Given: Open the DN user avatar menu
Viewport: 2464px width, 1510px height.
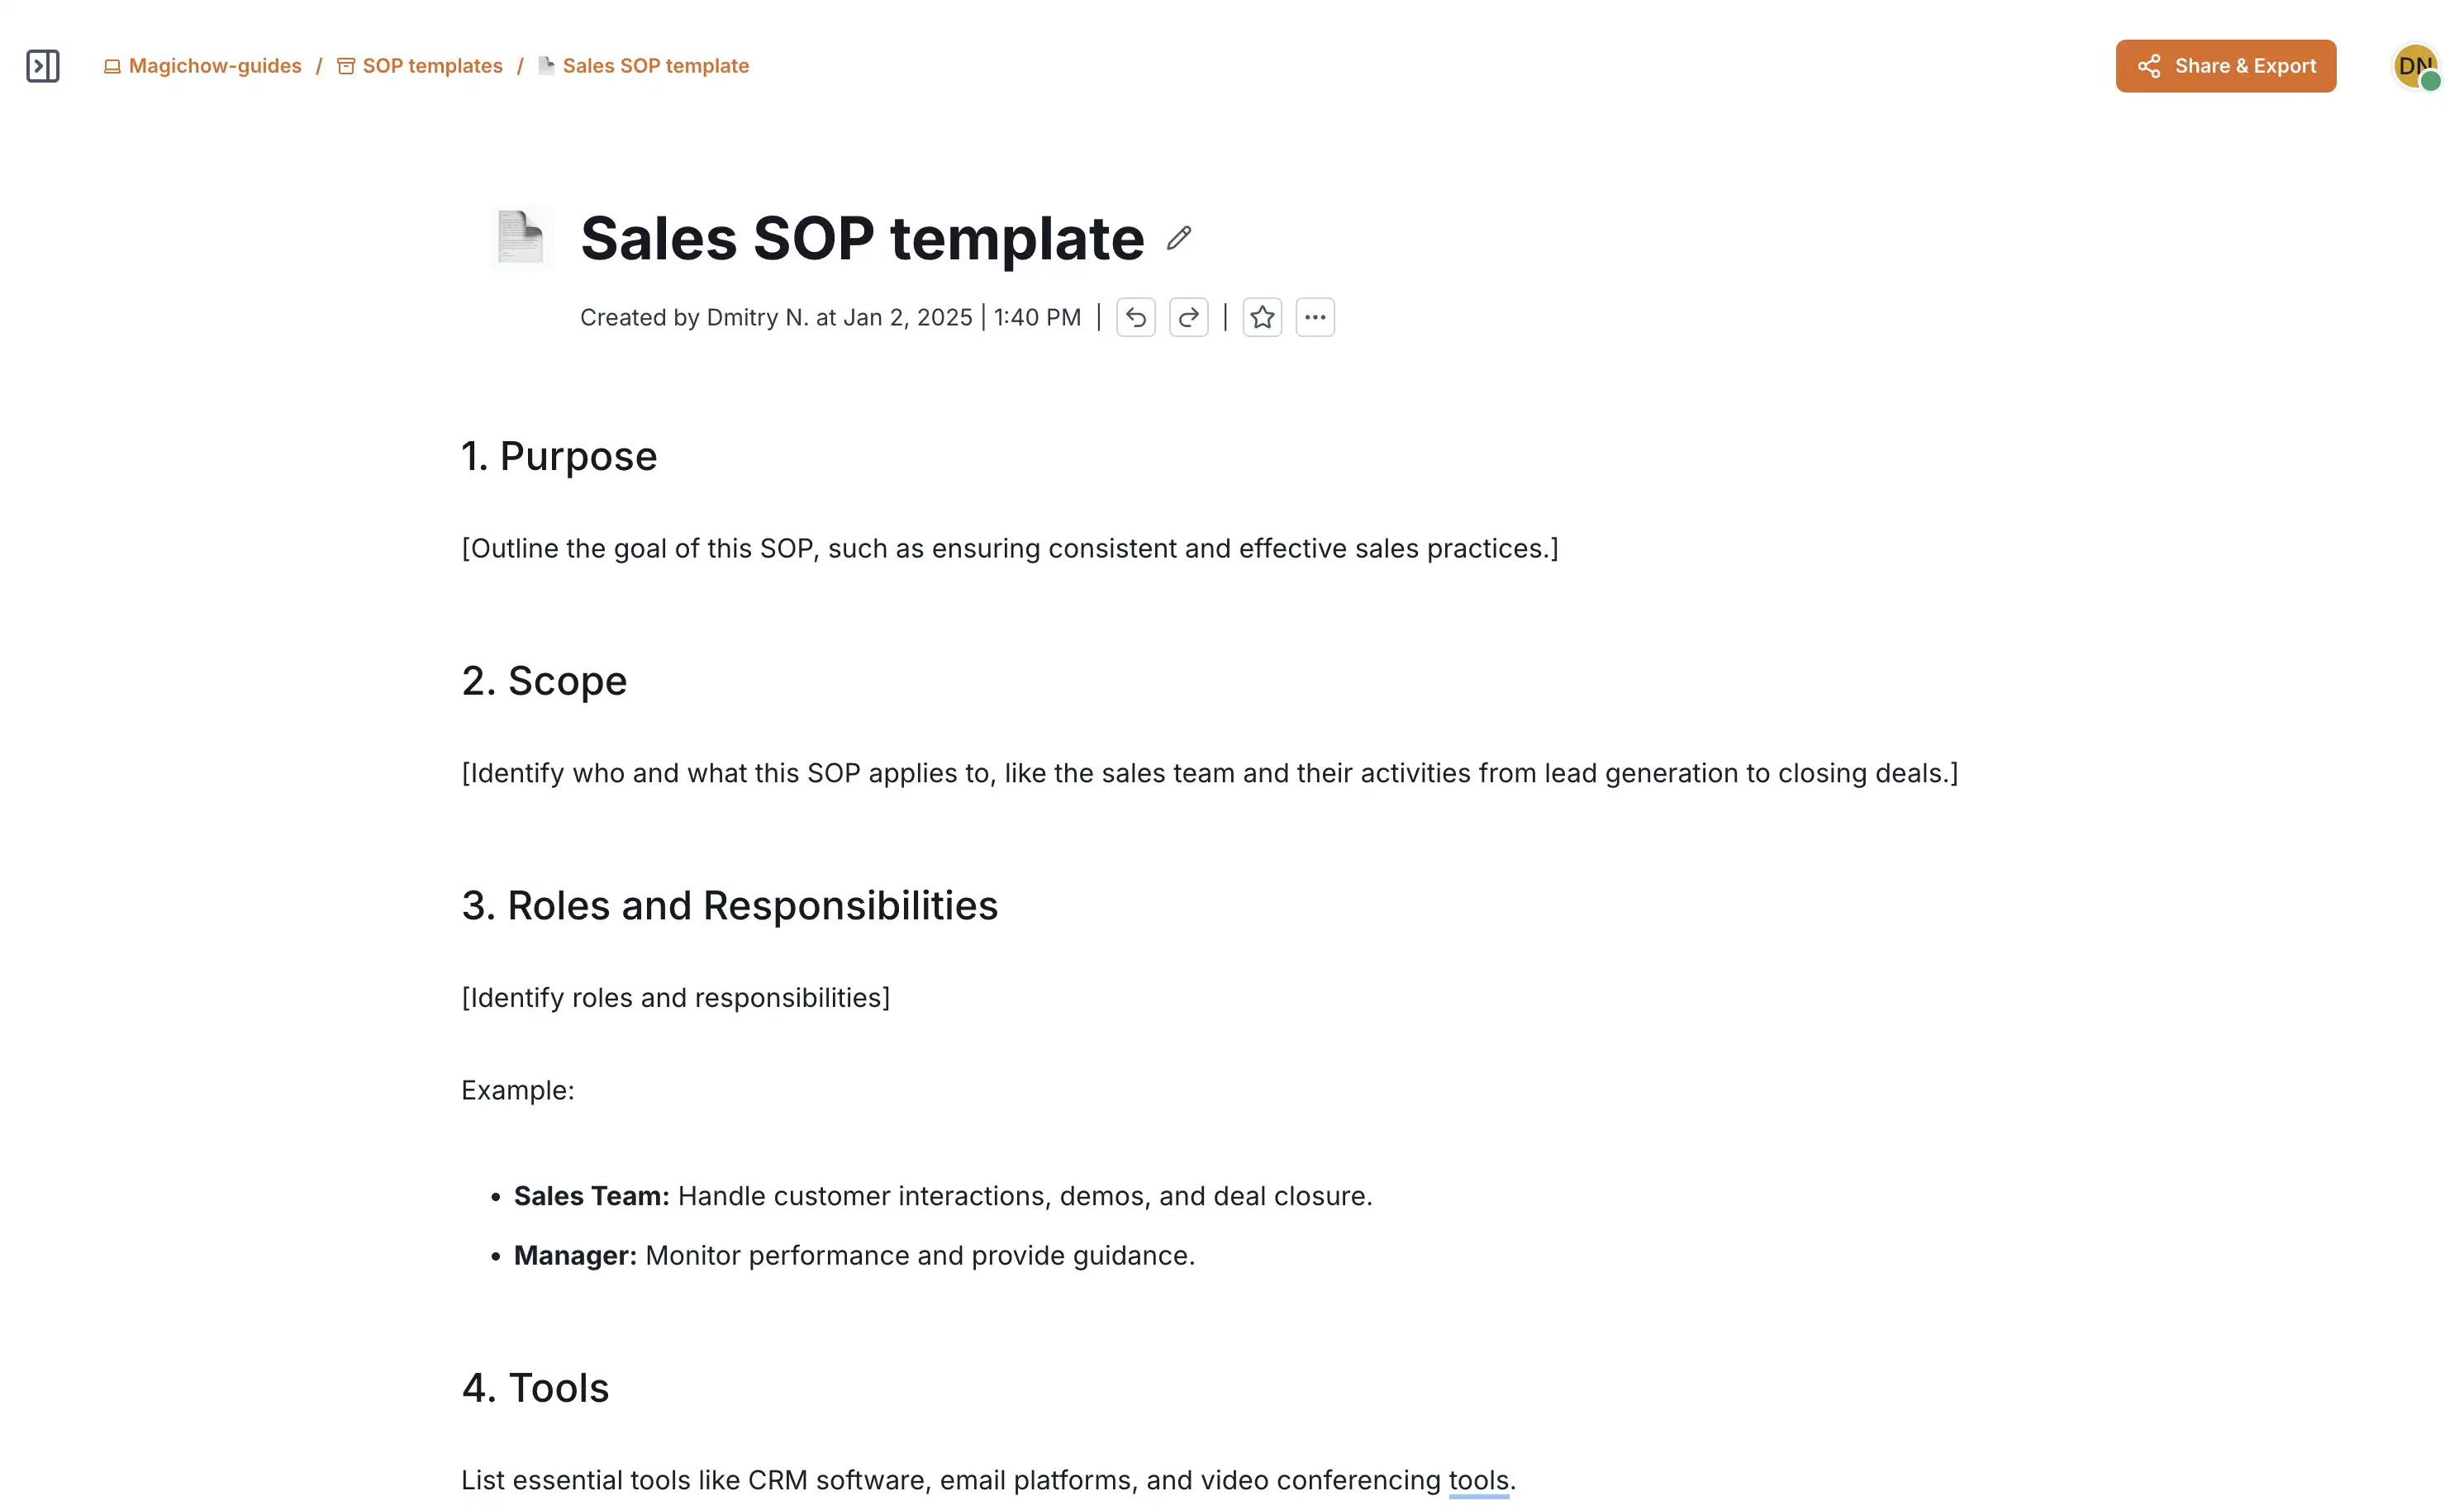Looking at the screenshot, I should click(x=2415, y=67).
